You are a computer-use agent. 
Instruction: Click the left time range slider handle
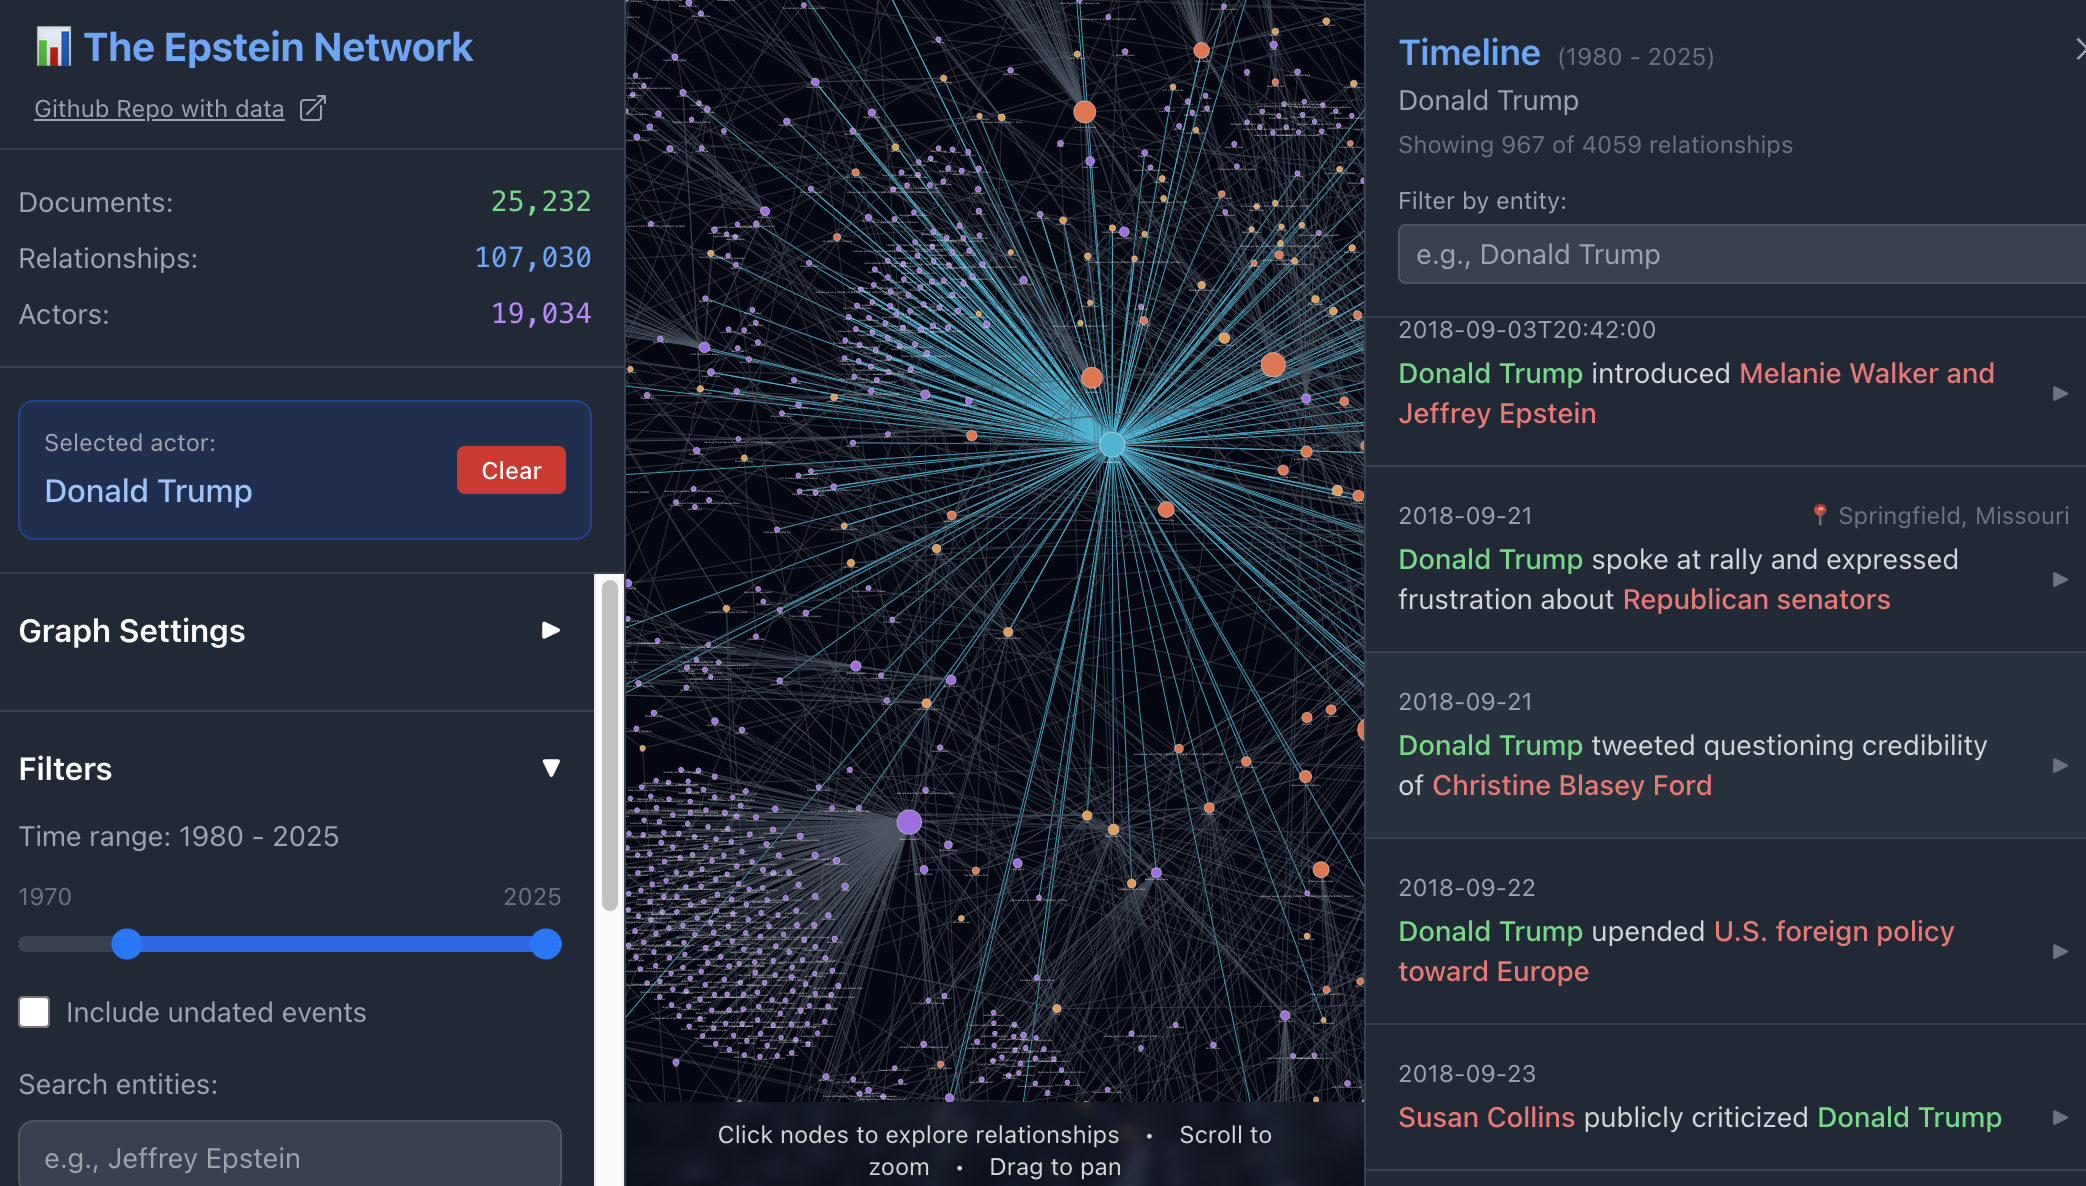[127, 944]
